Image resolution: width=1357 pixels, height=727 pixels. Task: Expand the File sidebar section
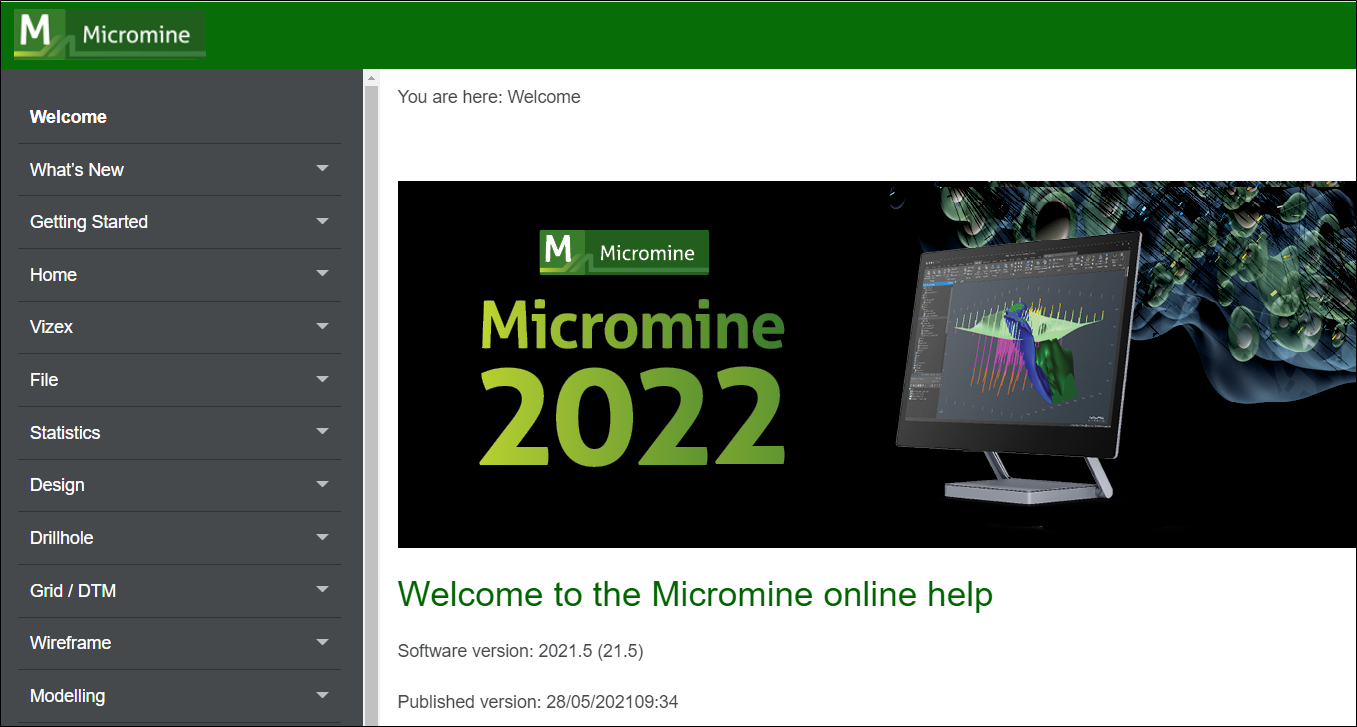322,380
